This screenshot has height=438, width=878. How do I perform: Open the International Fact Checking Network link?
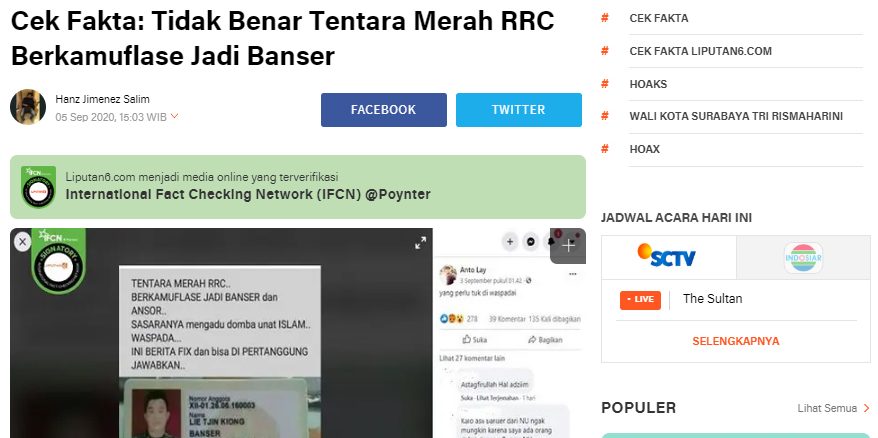click(x=248, y=194)
